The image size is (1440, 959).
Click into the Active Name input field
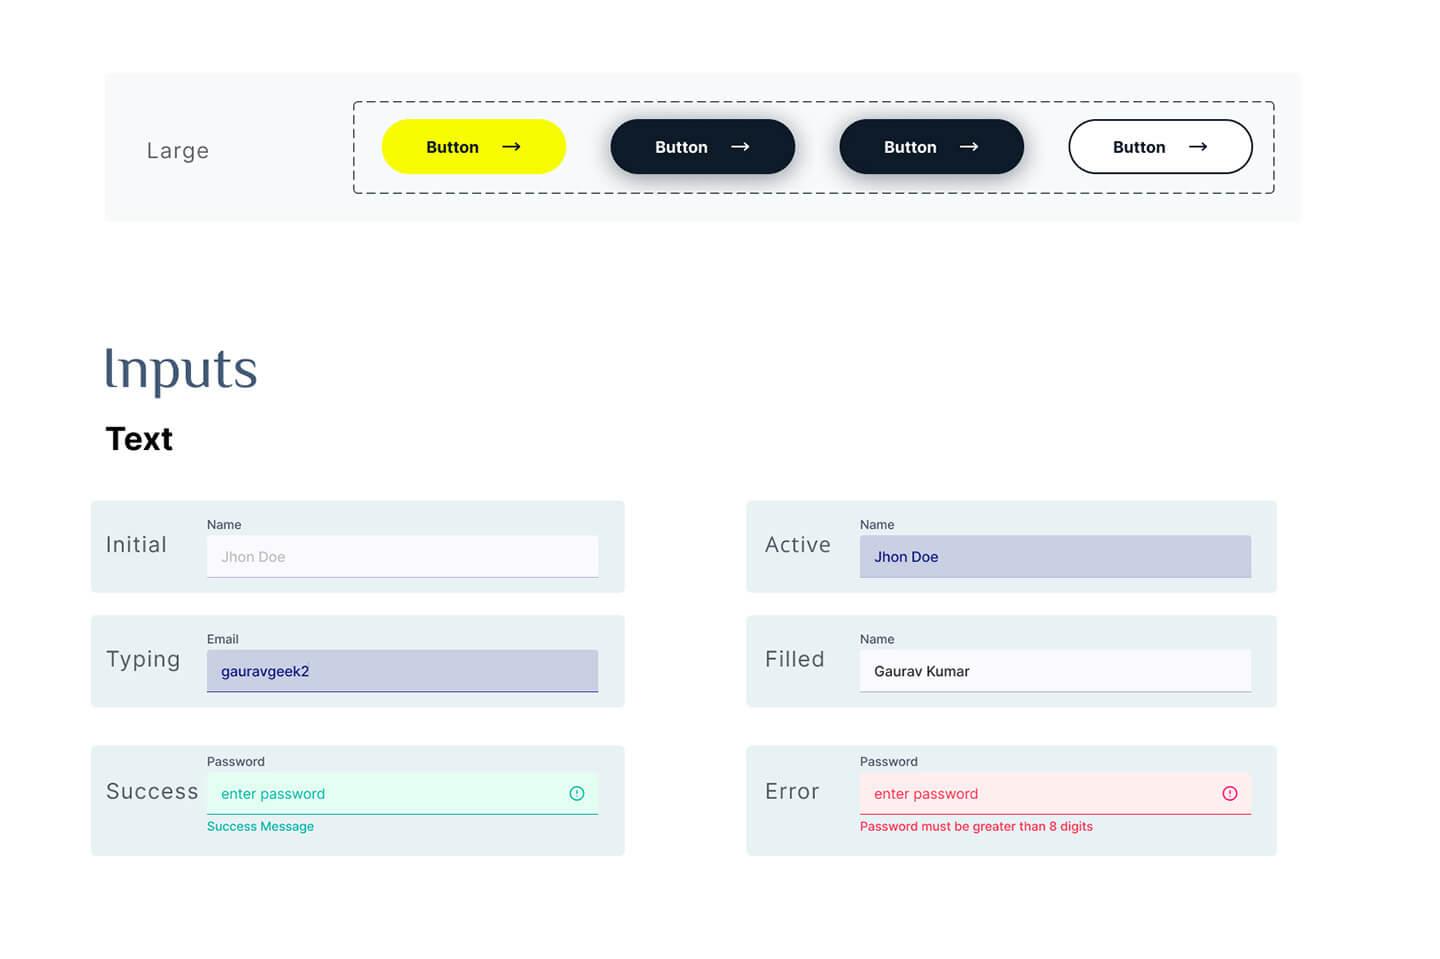click(1055, 557)
